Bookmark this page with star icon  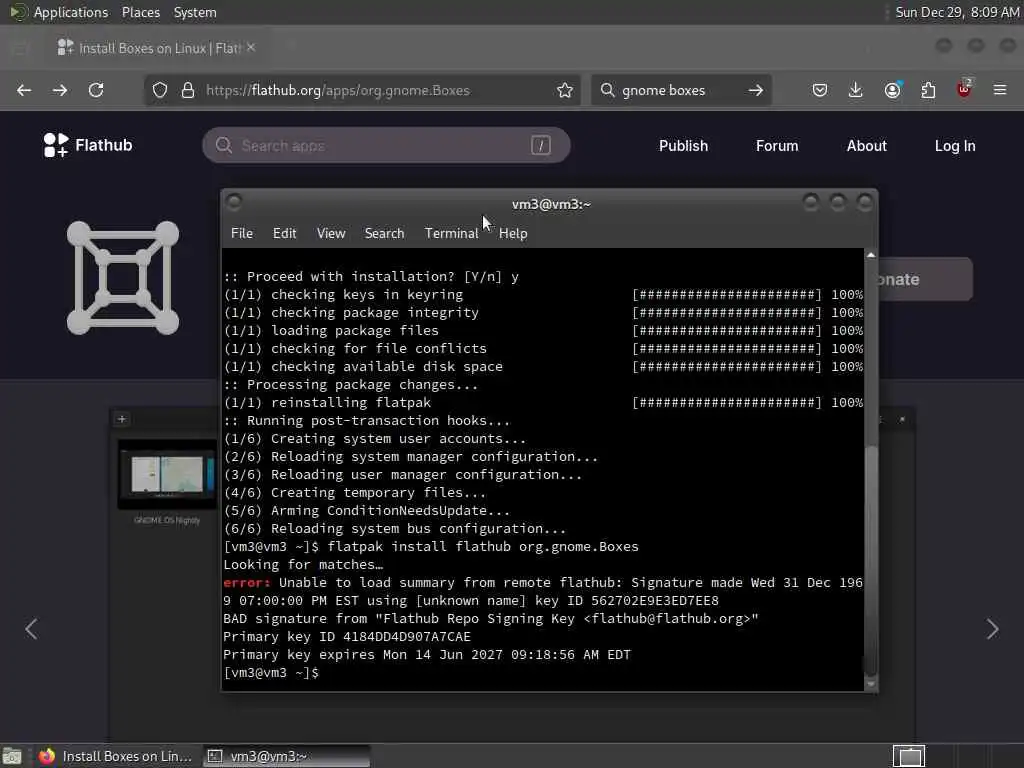(x=565, y=90)
